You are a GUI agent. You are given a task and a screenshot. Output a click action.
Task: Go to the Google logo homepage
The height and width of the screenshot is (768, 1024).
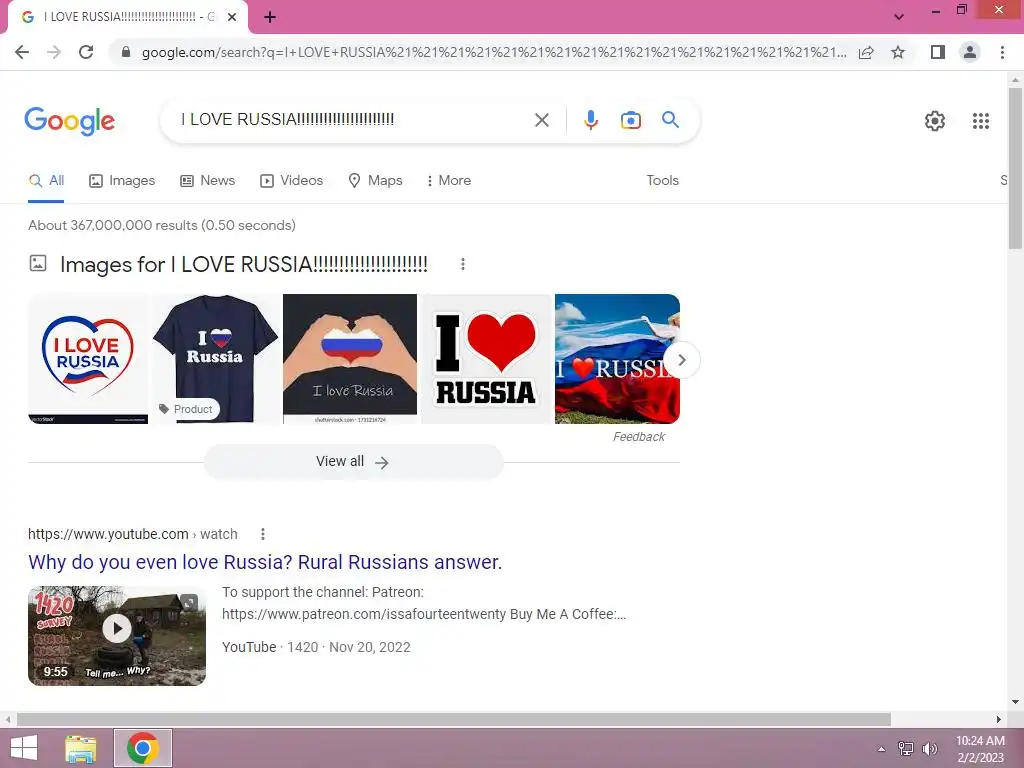point(69,121)
